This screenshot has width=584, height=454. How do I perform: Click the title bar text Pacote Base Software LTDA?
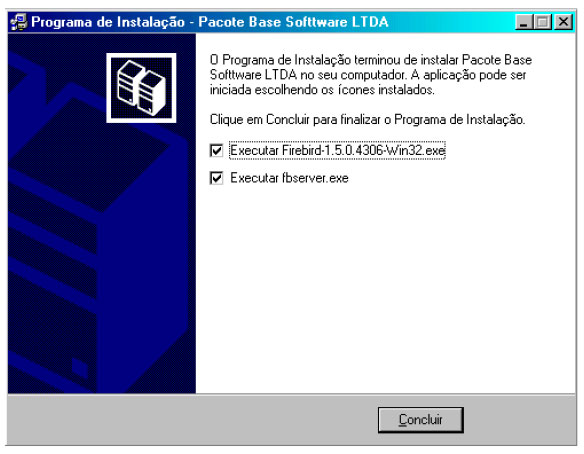click(x=293, y=22)
